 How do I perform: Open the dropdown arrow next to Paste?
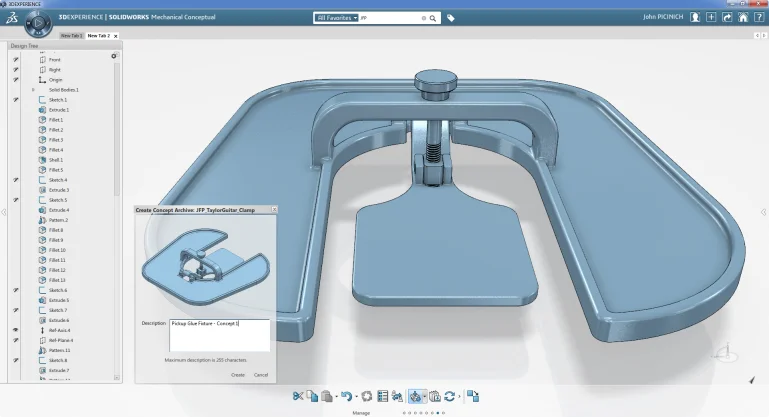click(335, 397)
